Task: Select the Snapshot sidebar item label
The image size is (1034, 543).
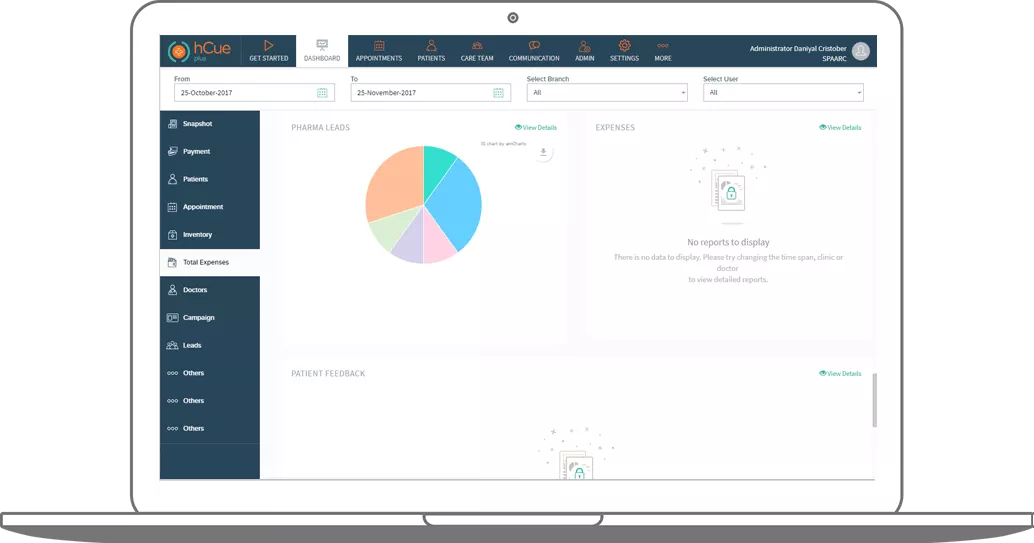Action: [x=197, y=123]
